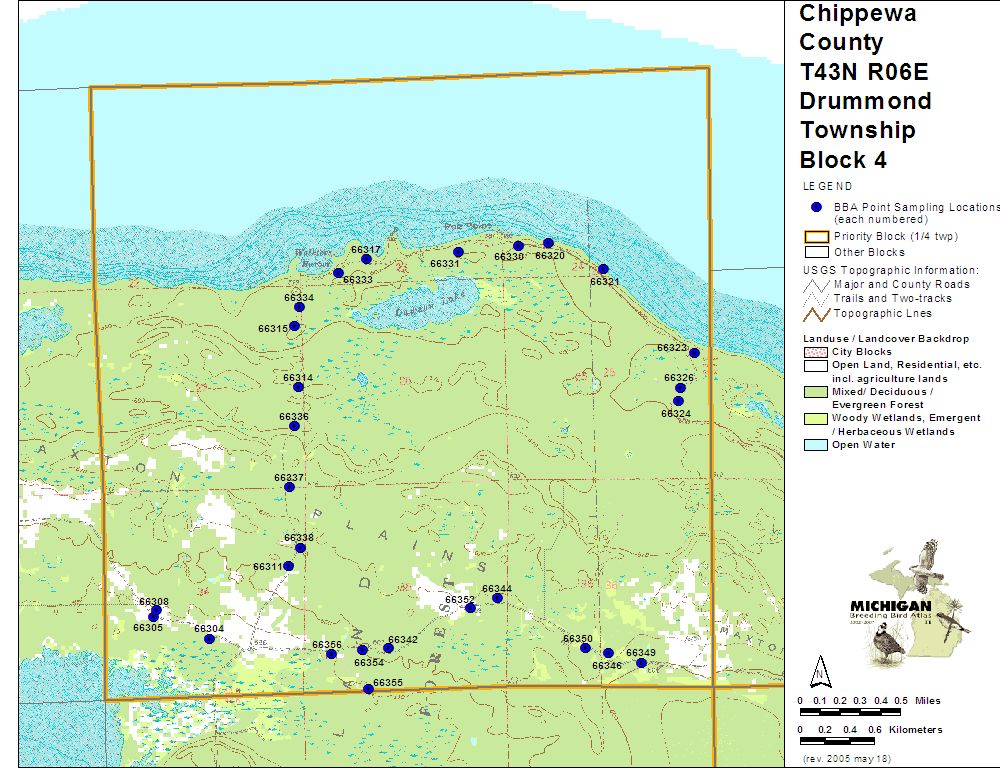This screenshot has width=1000, height=768.
Task: Click the BBA Point Sampling legend dot
Action: (x=817, y=207)
